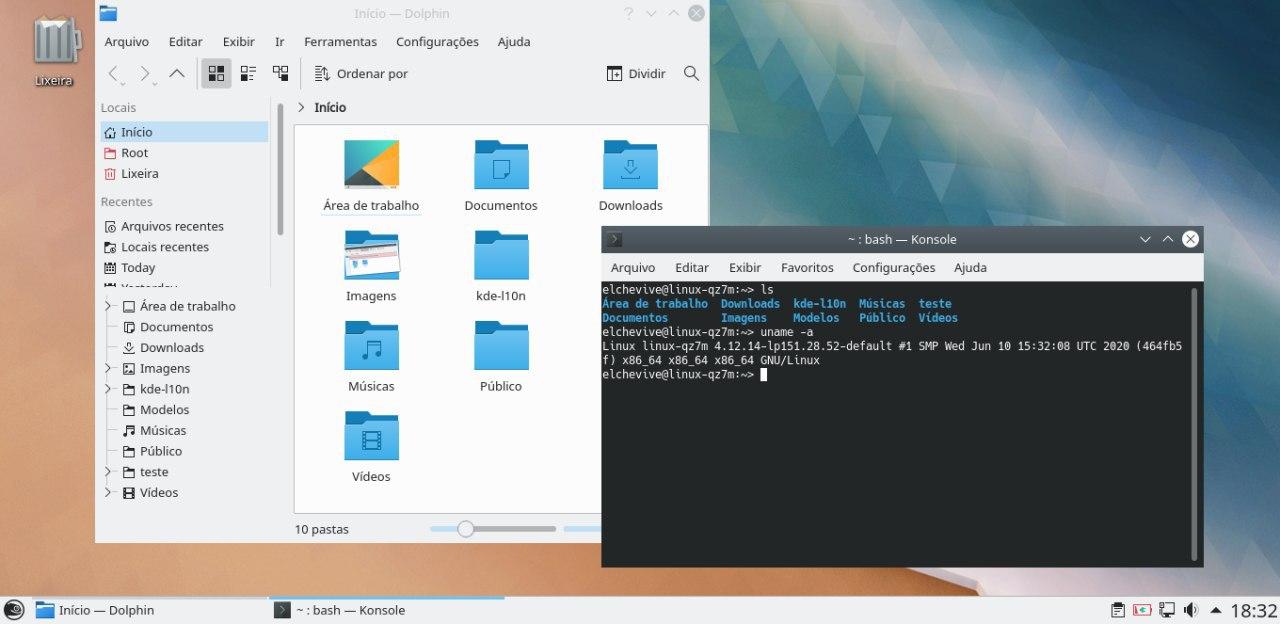Open Exibir menu in Konsole

(x=745, y=267)
